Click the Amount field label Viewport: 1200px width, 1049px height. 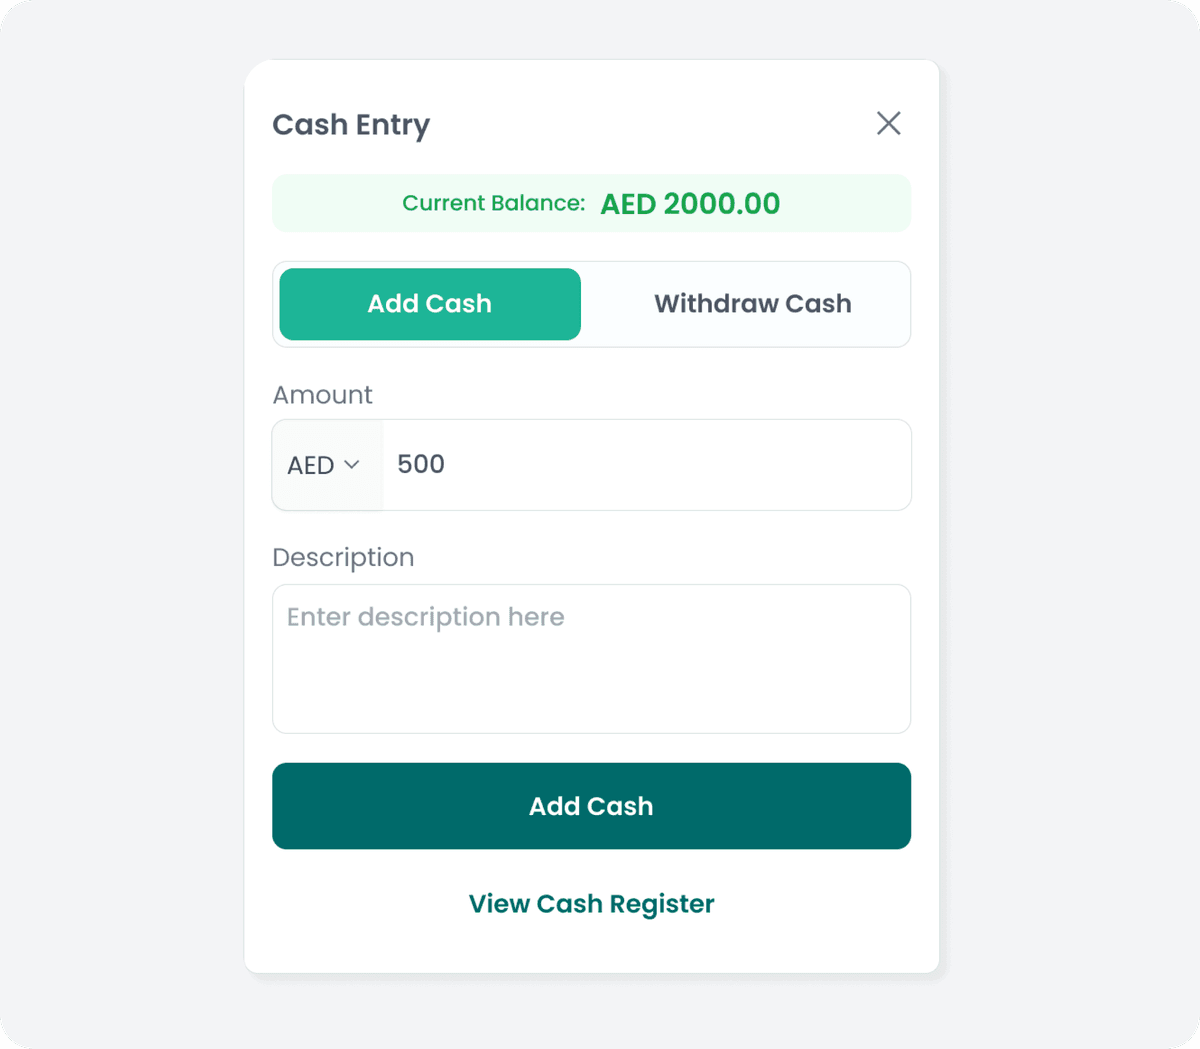(322, 394)
